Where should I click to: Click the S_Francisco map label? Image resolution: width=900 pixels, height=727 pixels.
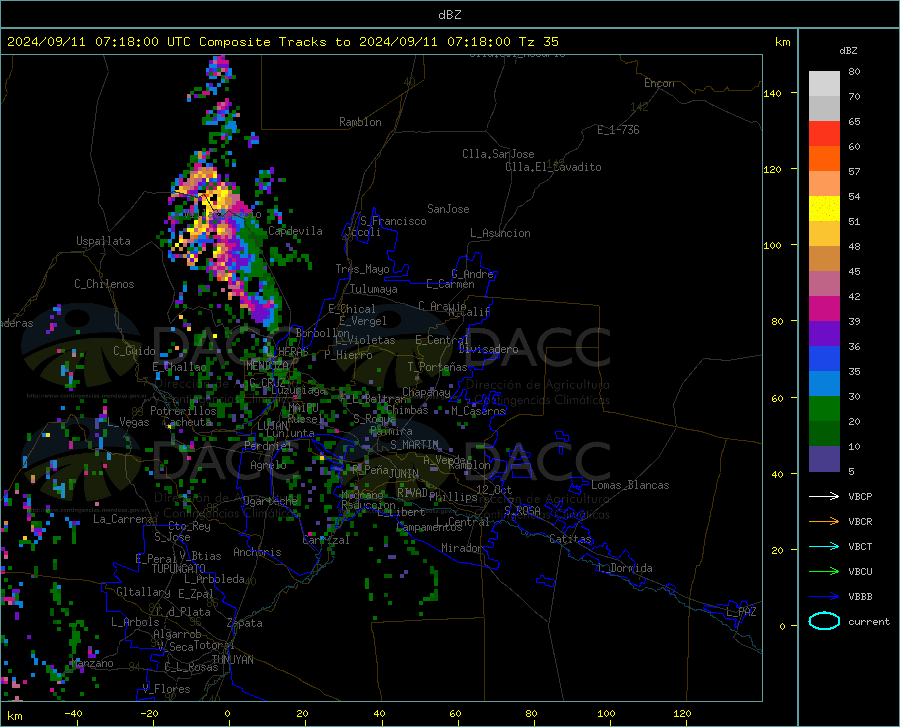point(393,221)
